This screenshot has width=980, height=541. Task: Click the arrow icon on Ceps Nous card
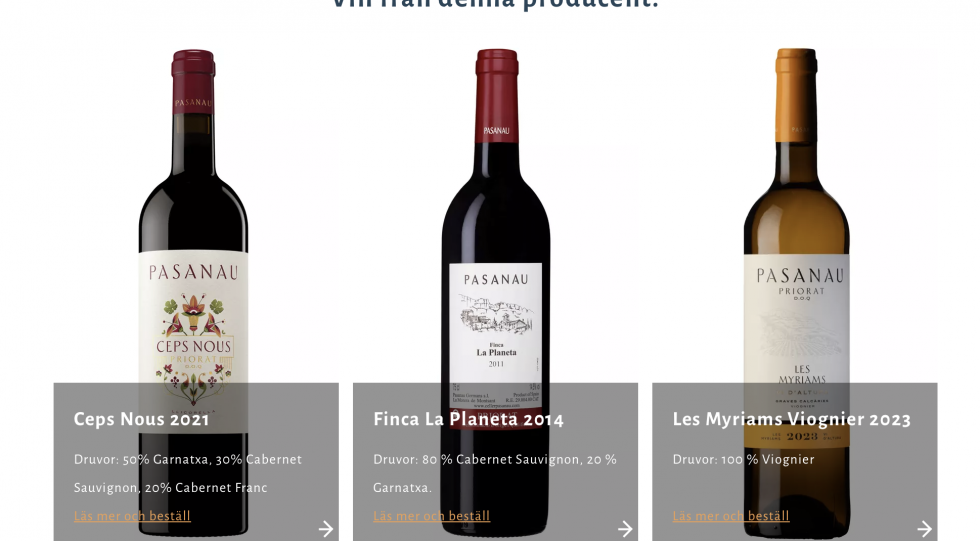[326, 529]
